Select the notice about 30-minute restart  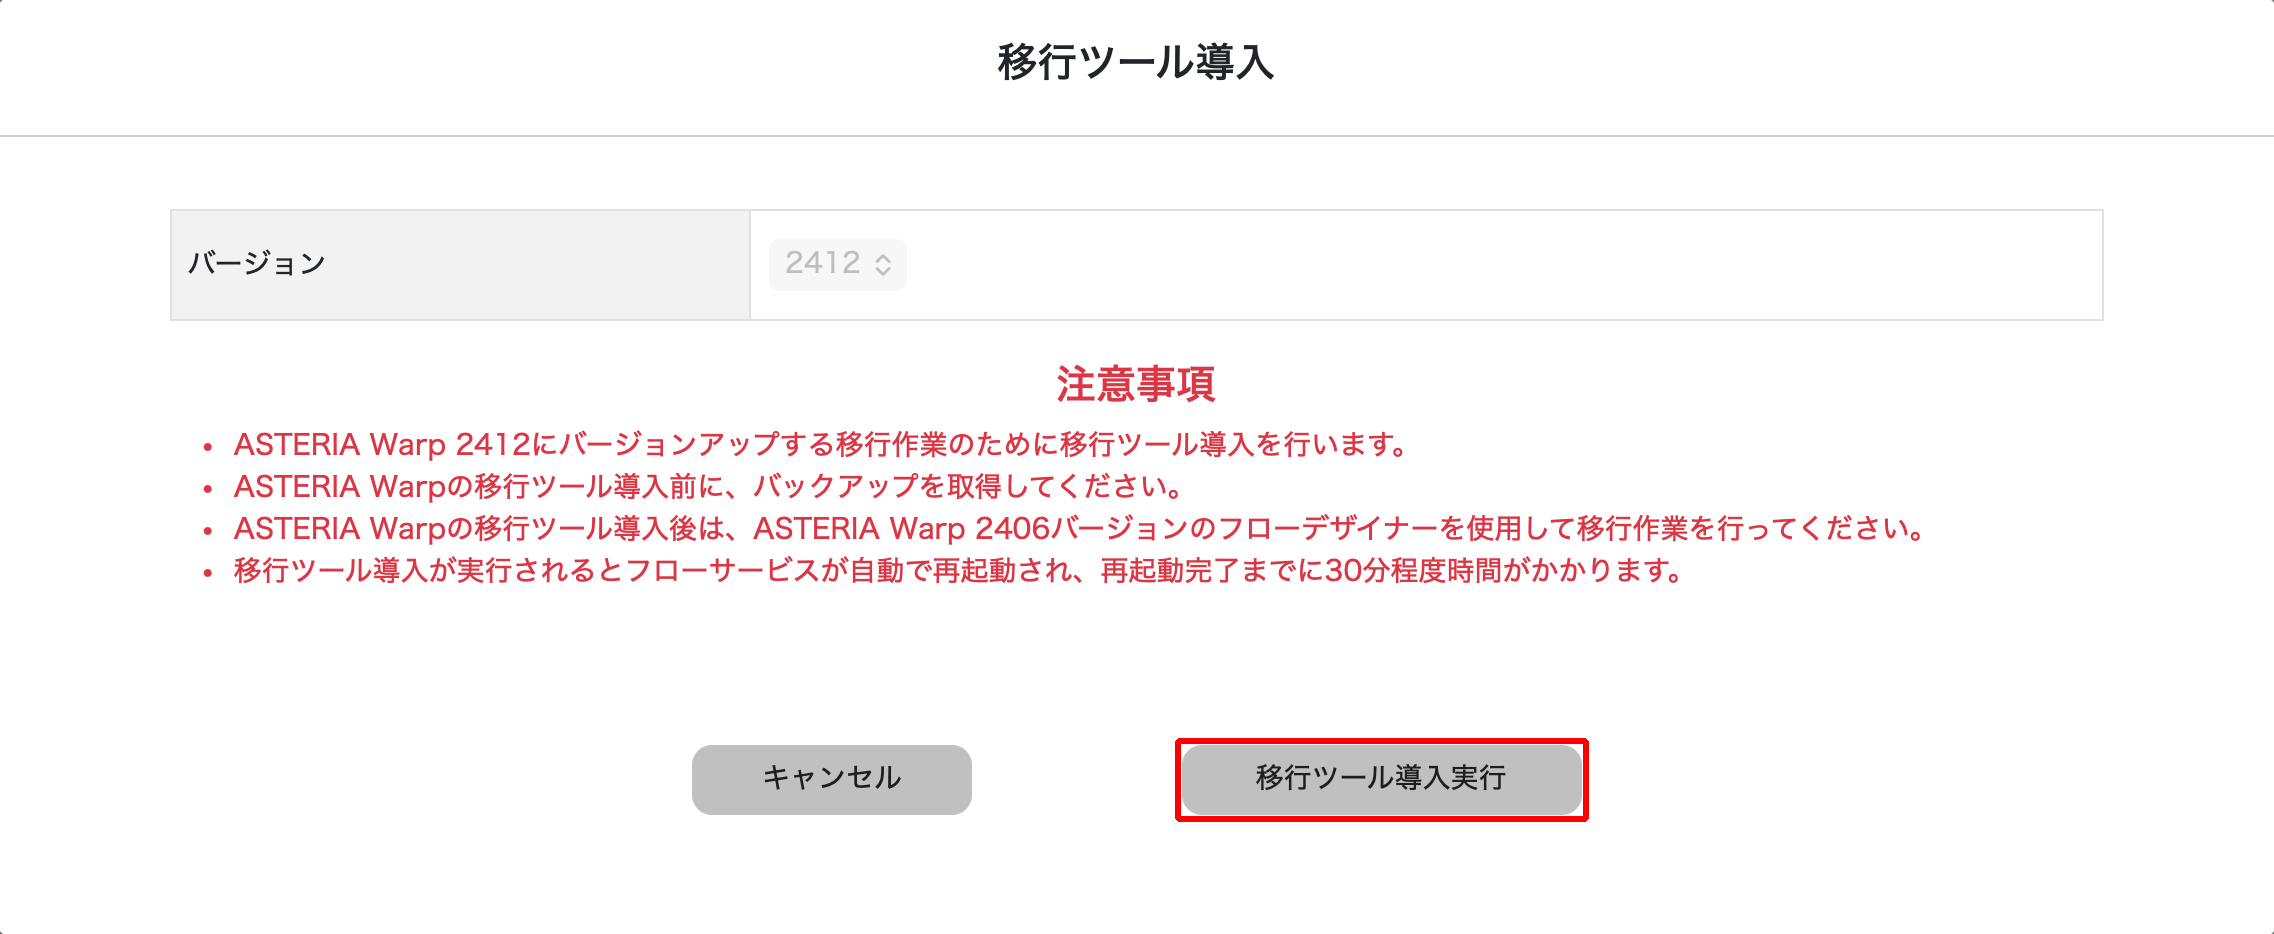pyautogui.click(x=958, y=571)
